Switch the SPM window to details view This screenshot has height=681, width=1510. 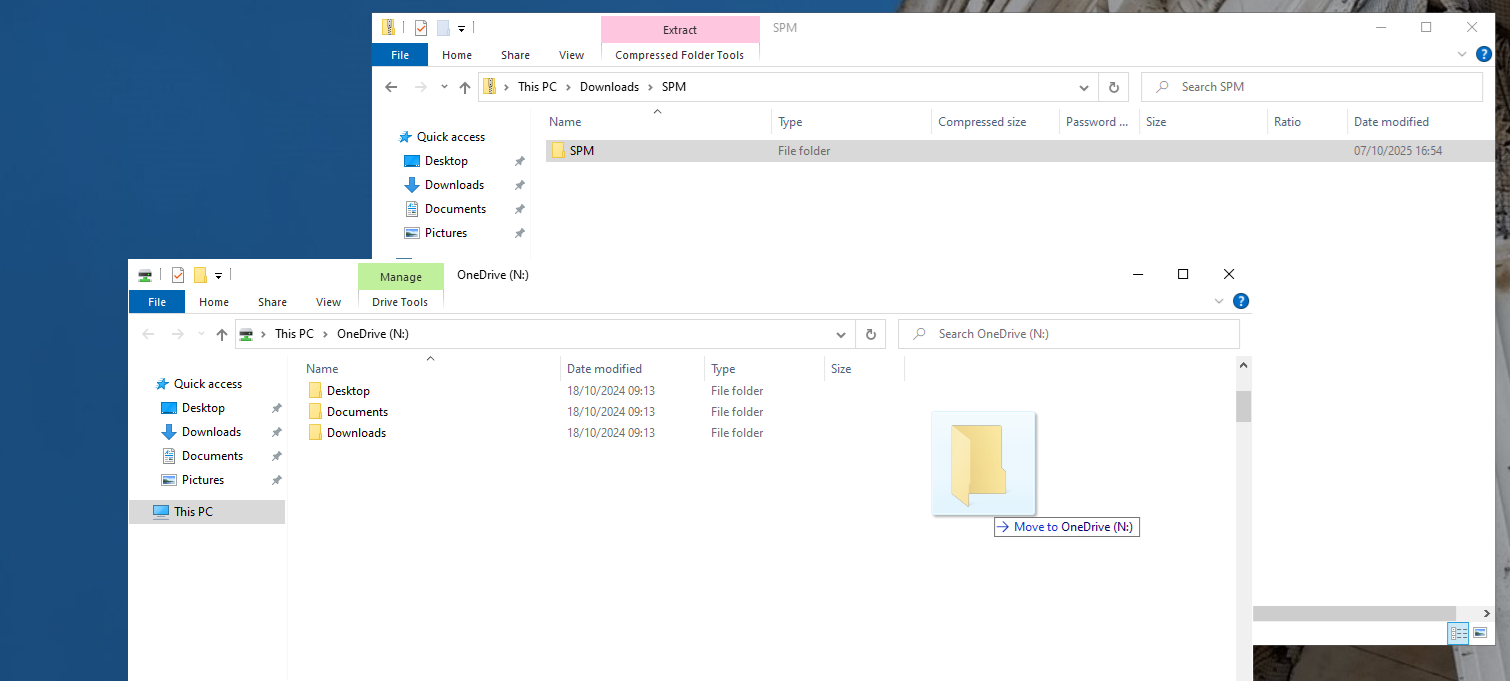tap(1458, 632)
